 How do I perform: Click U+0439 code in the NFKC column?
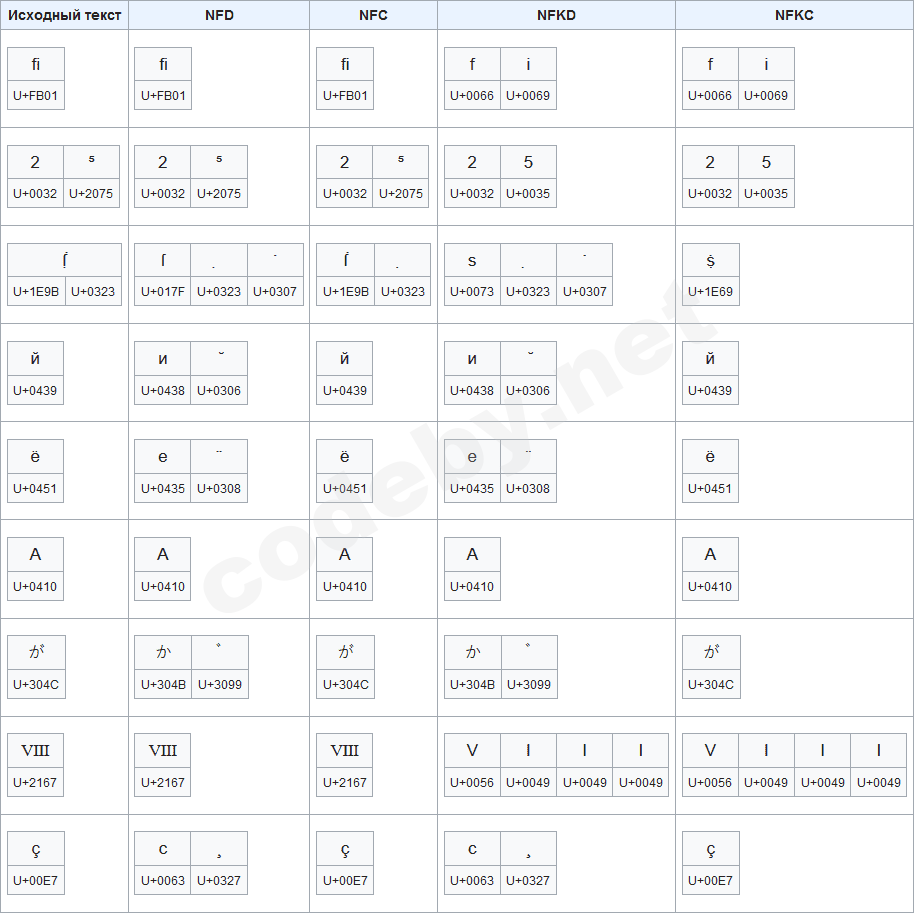(710, 391)
